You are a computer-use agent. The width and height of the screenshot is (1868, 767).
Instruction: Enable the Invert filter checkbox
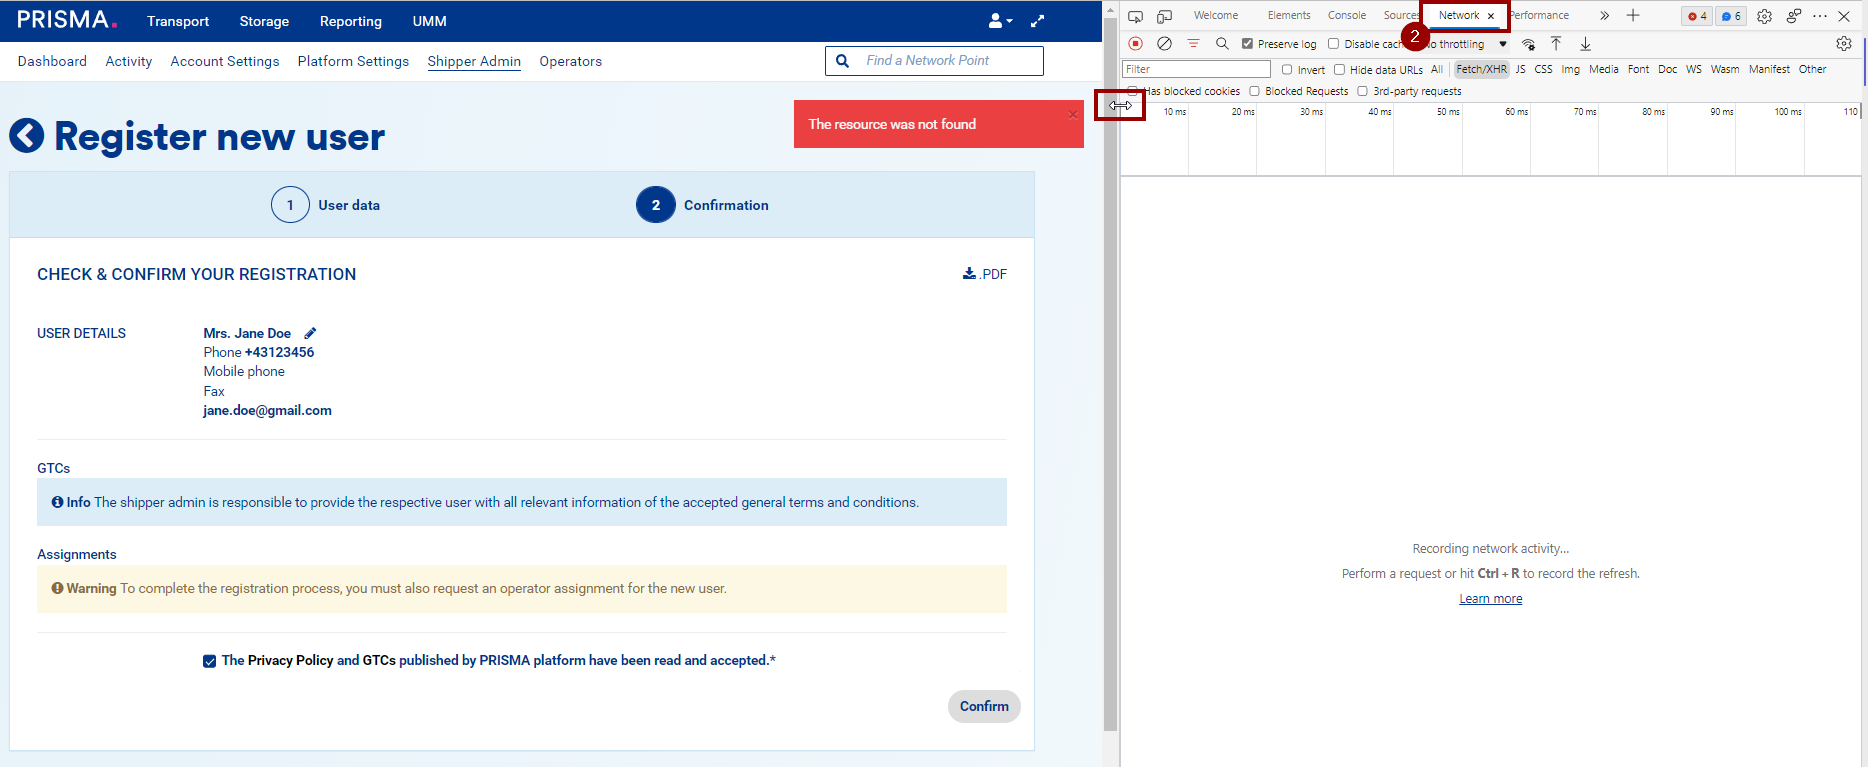tap(1287, 70)
